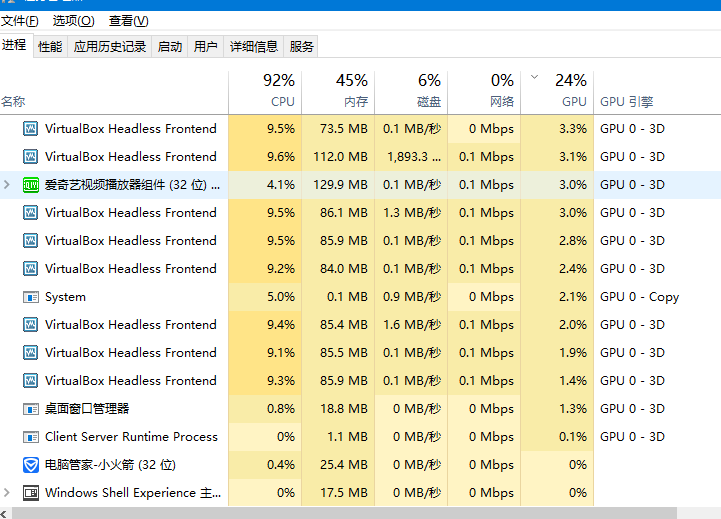Select the VirtualBox row with 86.1 MB memory
Viewport: 721px width, 519px height.
pos(130,213)
